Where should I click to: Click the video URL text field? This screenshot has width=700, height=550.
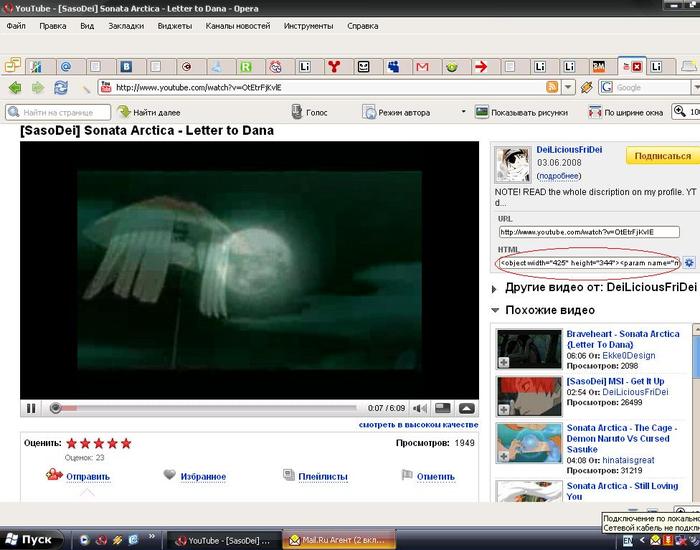(x=589, y=232)
